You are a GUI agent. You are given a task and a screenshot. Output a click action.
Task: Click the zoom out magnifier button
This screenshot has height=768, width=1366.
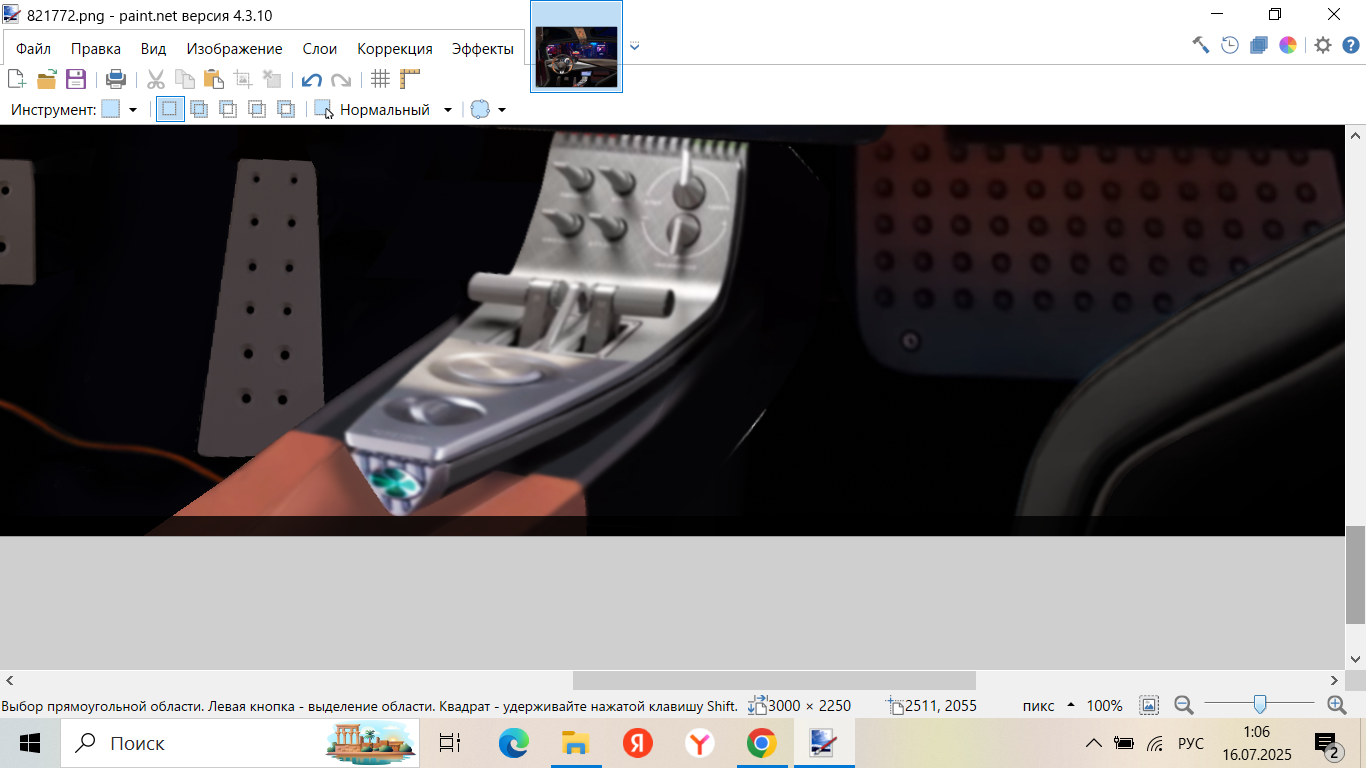click(1183, 705)
